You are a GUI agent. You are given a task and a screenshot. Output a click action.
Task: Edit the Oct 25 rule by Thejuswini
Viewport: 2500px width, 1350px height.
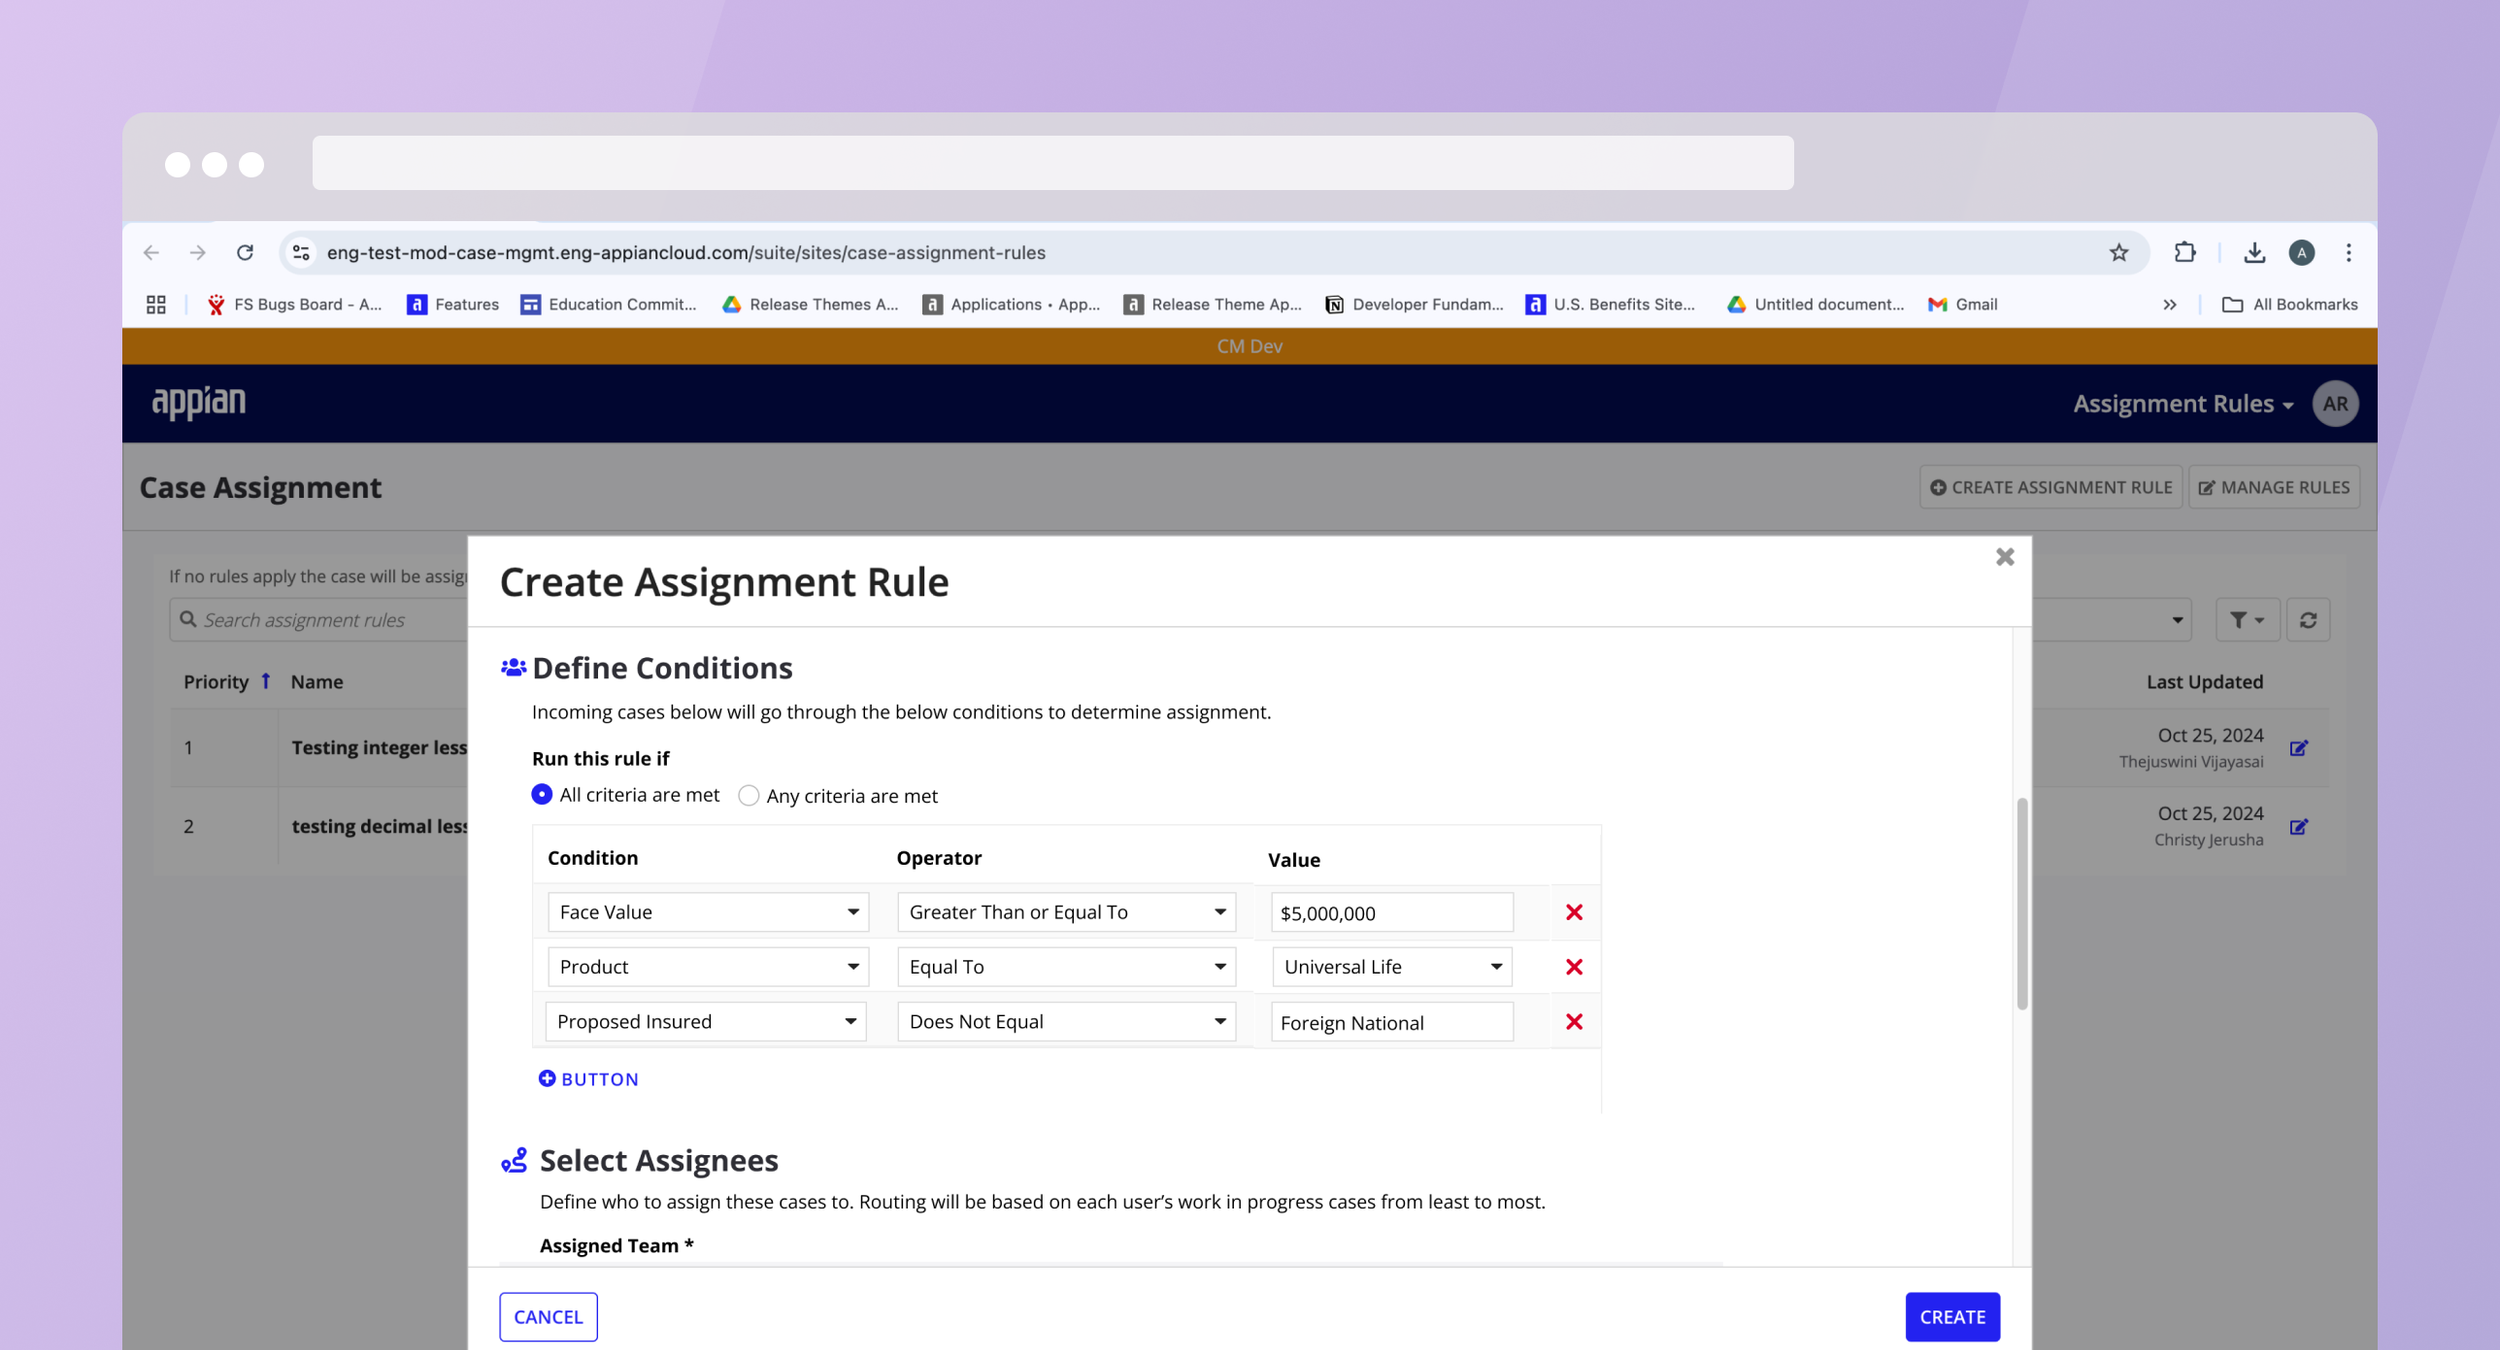point(2298,748)
